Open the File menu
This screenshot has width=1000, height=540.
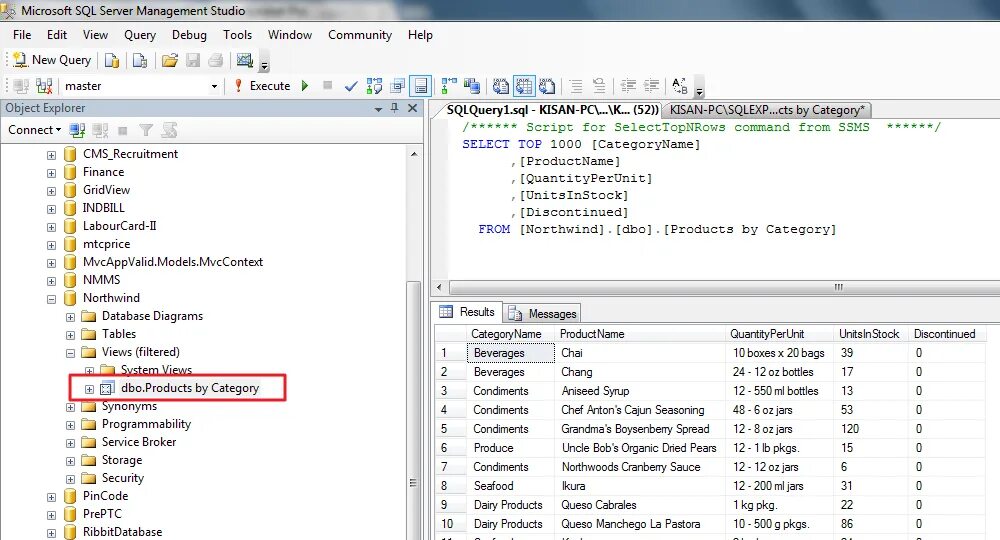(x=22, y=35)
